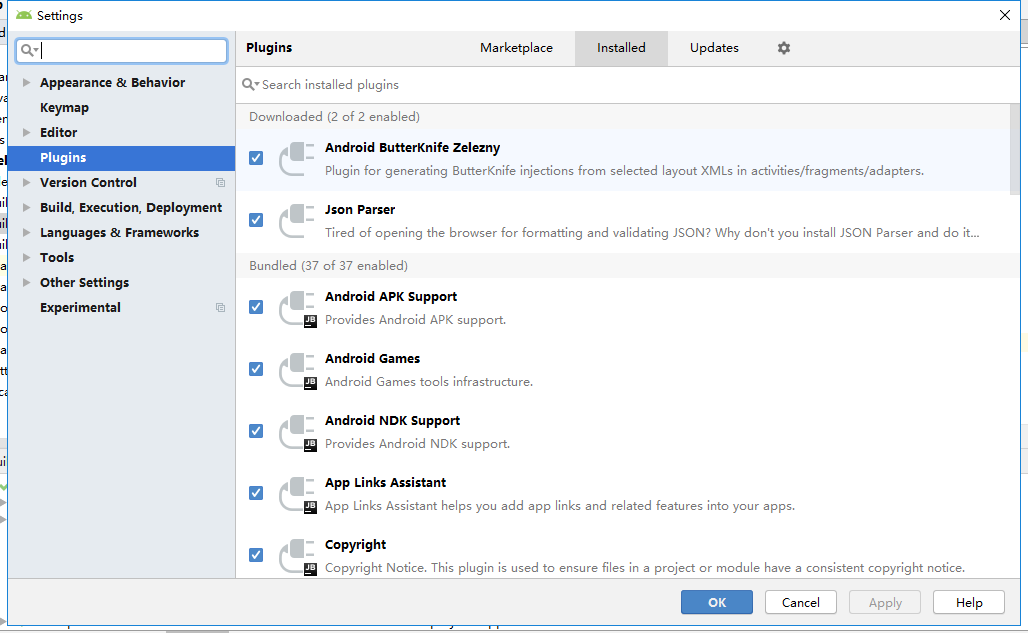Image resolution: width=1028 pixels, height=633 pixels.
Task: Select the Android APK Support title
Action: click(391, 296)
